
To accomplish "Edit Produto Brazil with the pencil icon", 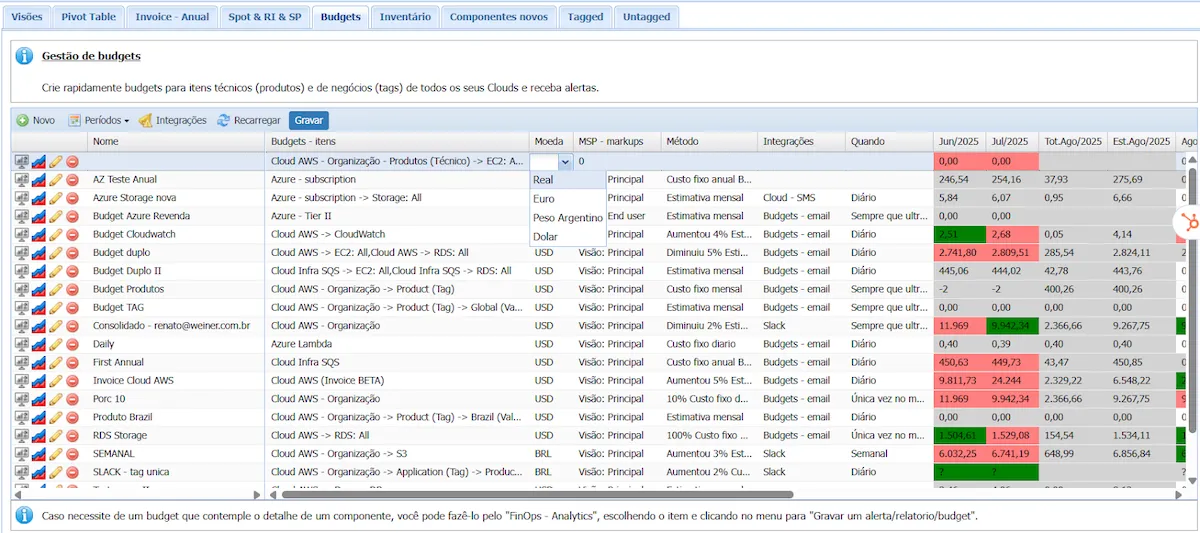I will click(56, 417).
